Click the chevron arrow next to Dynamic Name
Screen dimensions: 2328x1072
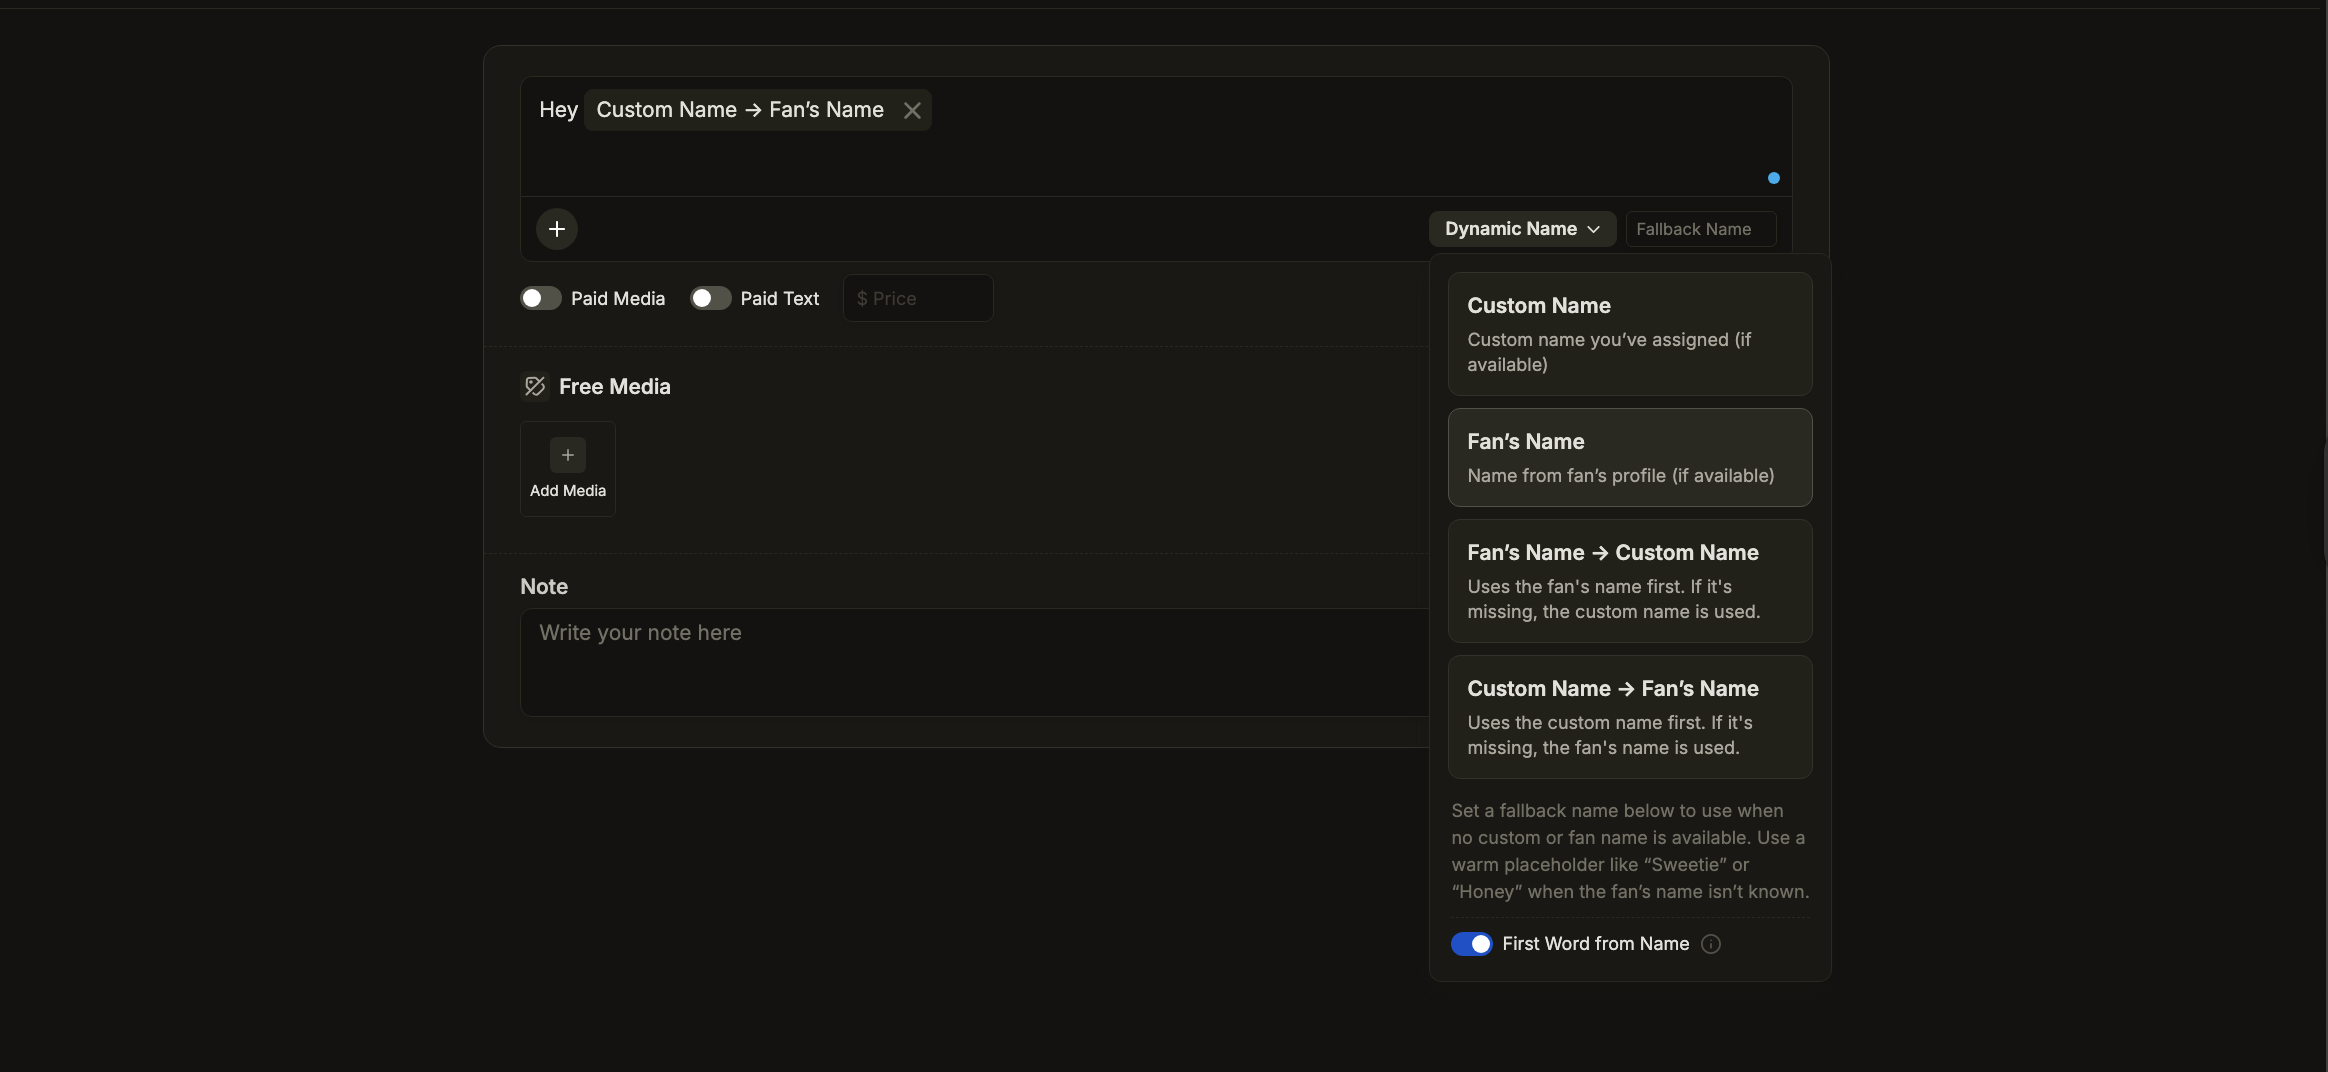pos(1594,229)
